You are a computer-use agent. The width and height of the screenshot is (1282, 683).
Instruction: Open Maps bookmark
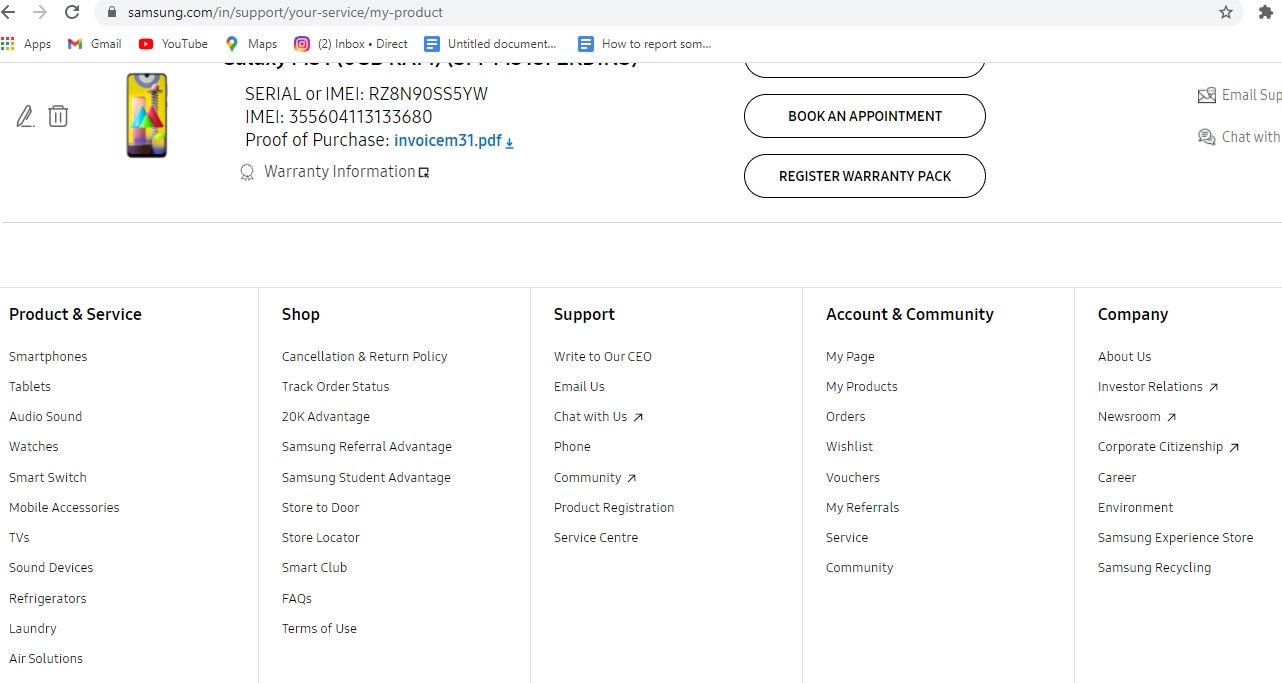point(251,44)
